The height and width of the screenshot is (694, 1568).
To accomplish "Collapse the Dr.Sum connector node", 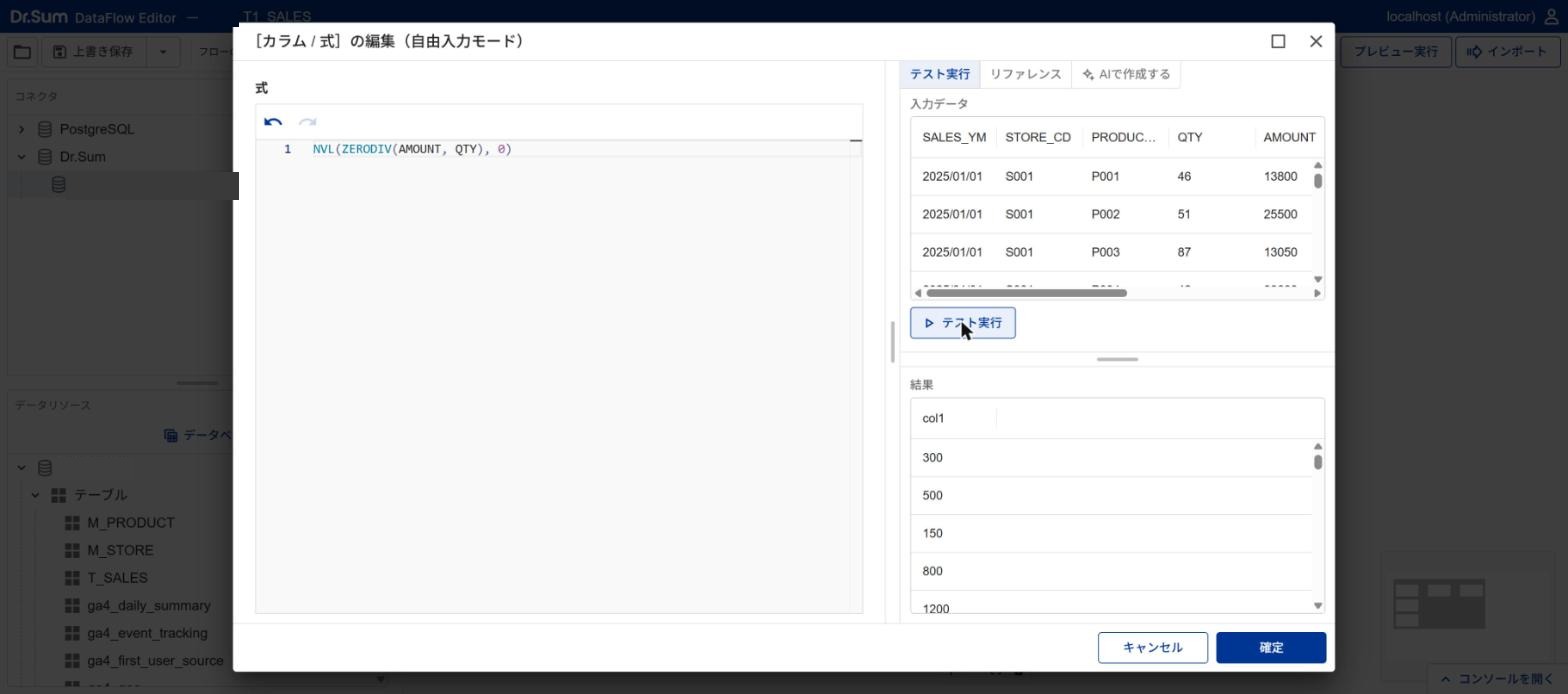I will (21, 157).
